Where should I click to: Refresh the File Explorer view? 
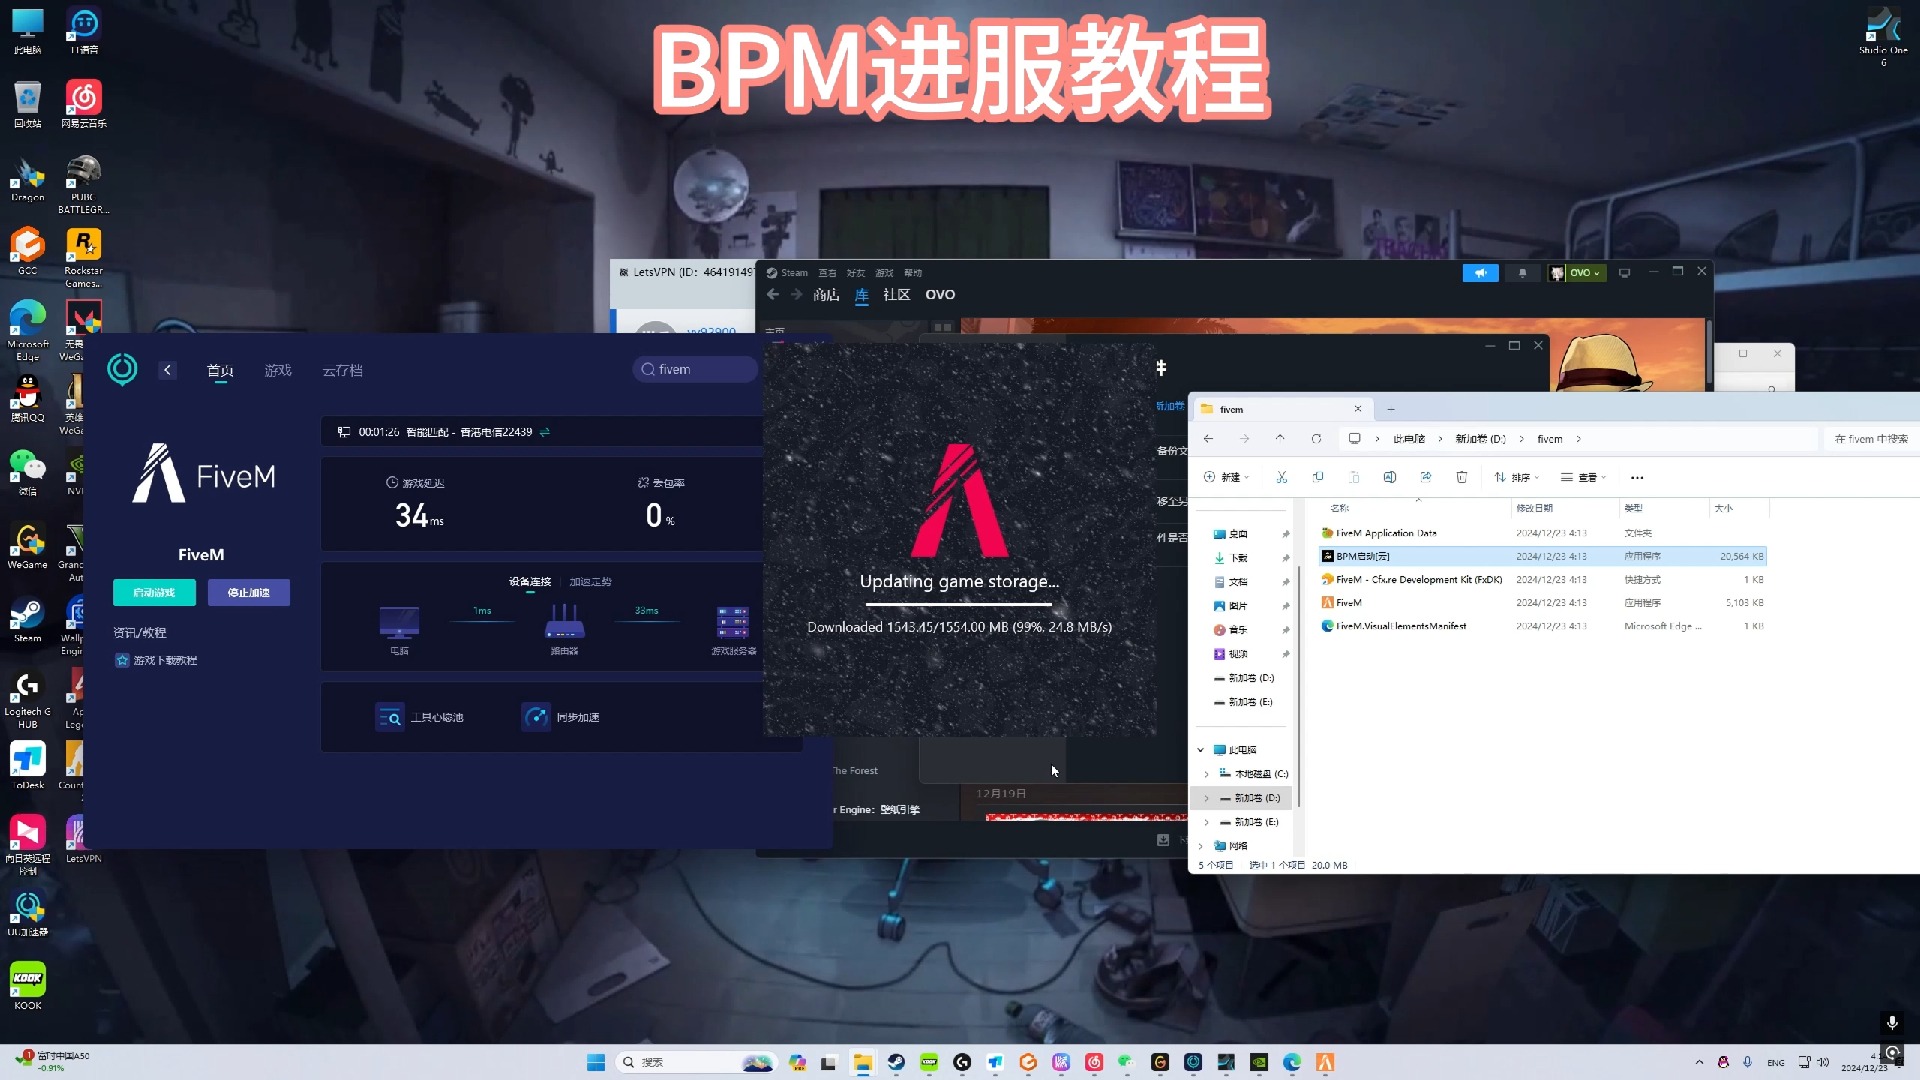coord(1316,439)
